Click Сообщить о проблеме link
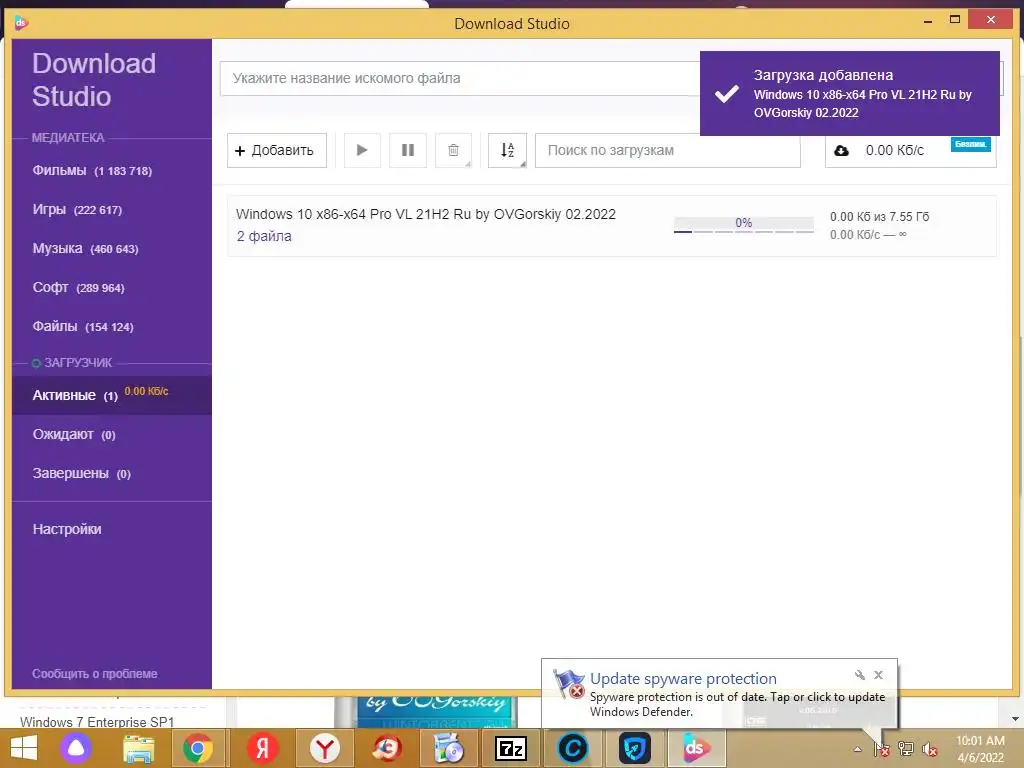The width and height of the screenshot is (1024, 768). click(x=95, y=673)
